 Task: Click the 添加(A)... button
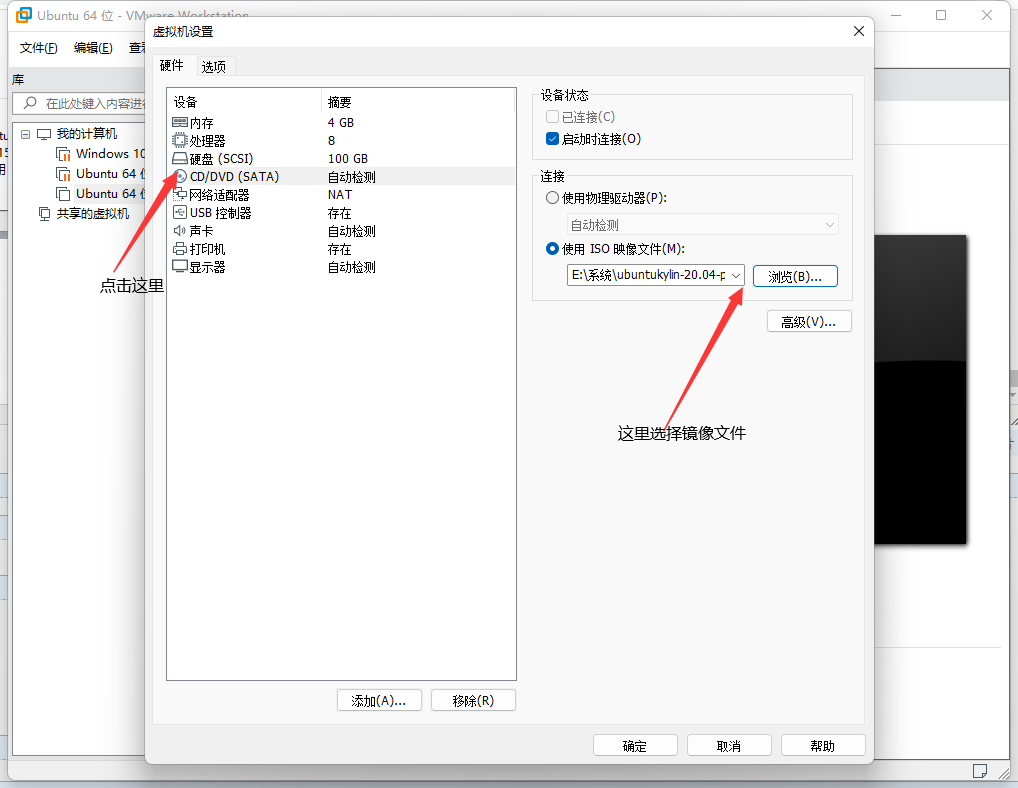click(379, 700)
